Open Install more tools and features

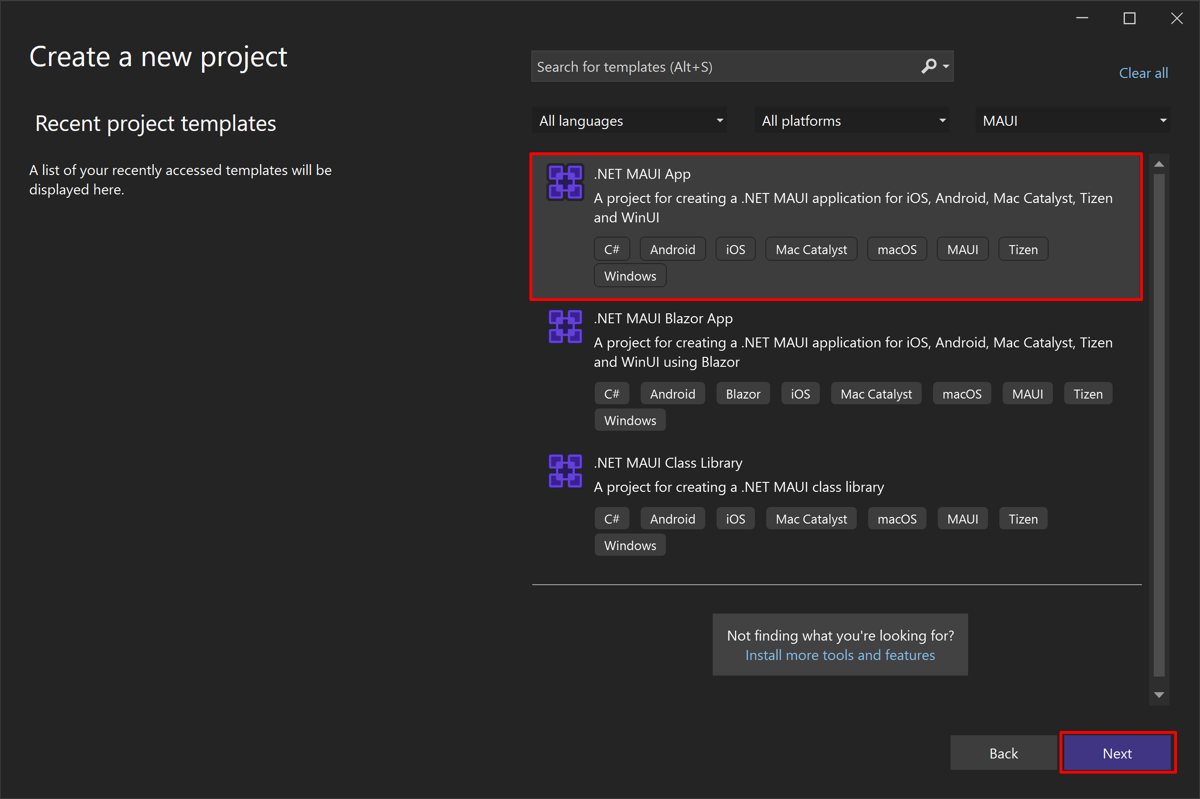point(839,654)
